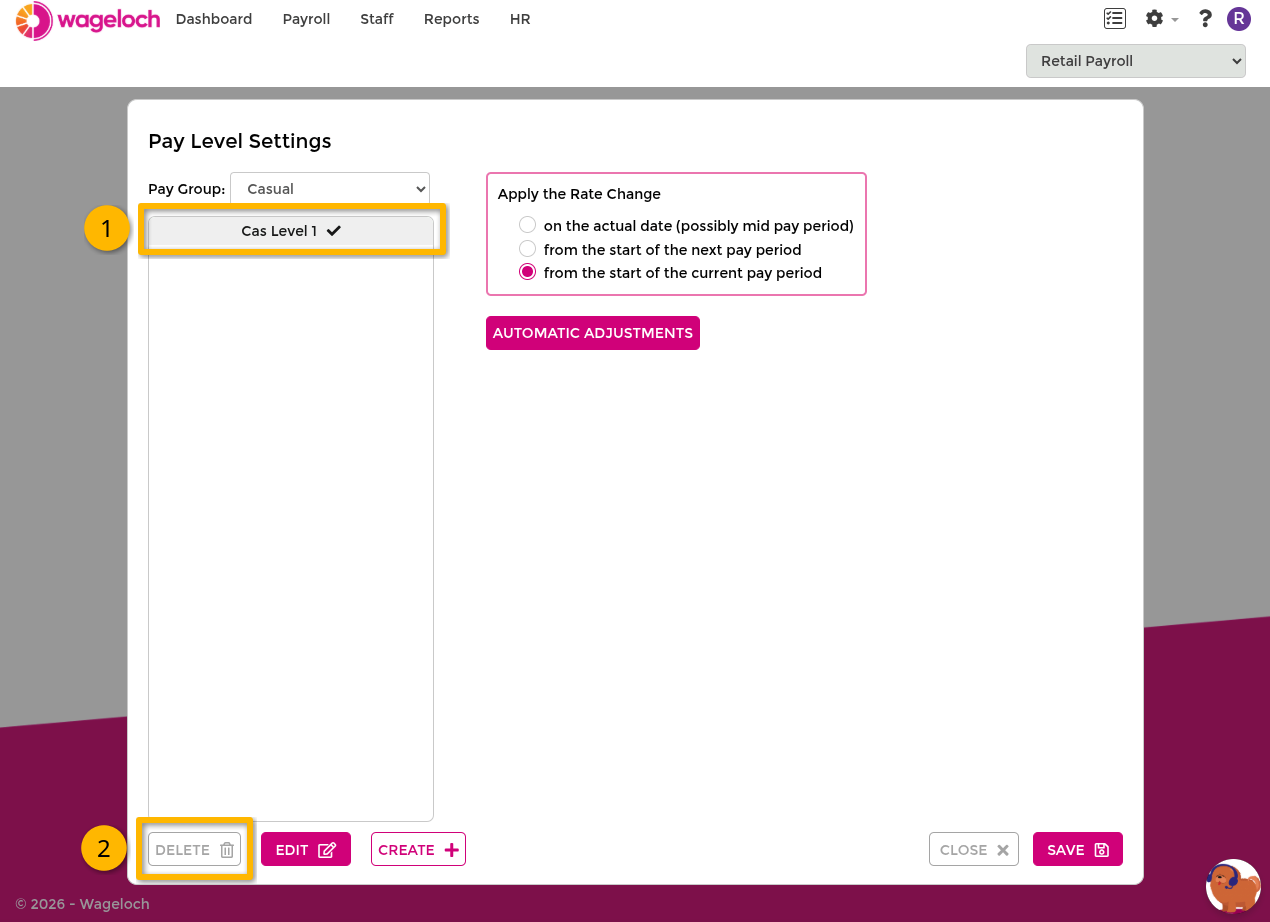Save the pay level settings

click(x=1078, y=849)
